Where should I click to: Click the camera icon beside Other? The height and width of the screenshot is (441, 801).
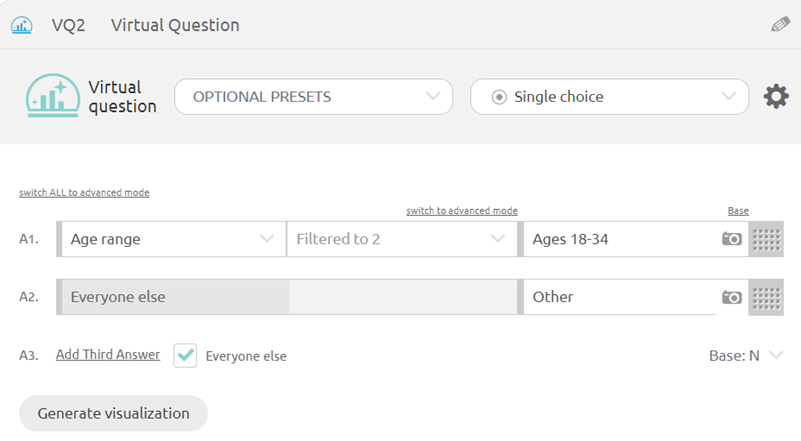tap(732, 297)
